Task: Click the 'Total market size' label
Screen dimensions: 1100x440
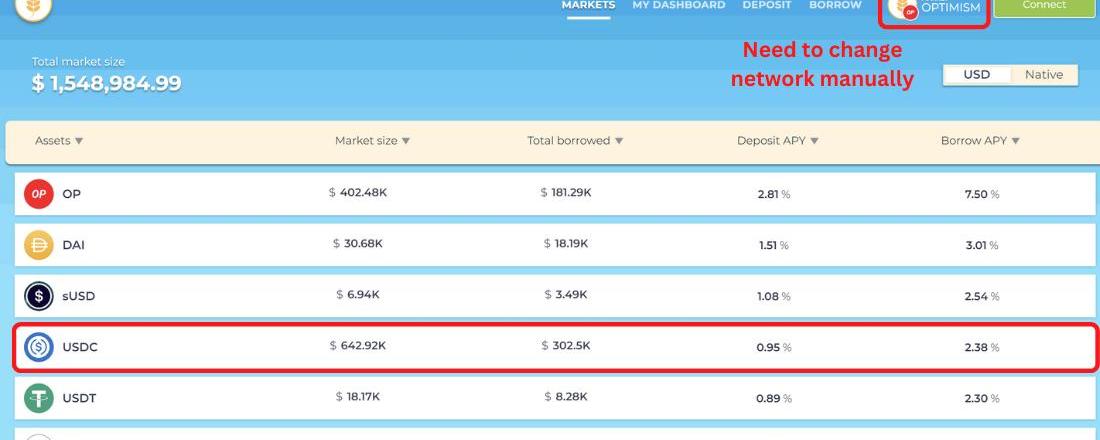Action: click(78, 62)
